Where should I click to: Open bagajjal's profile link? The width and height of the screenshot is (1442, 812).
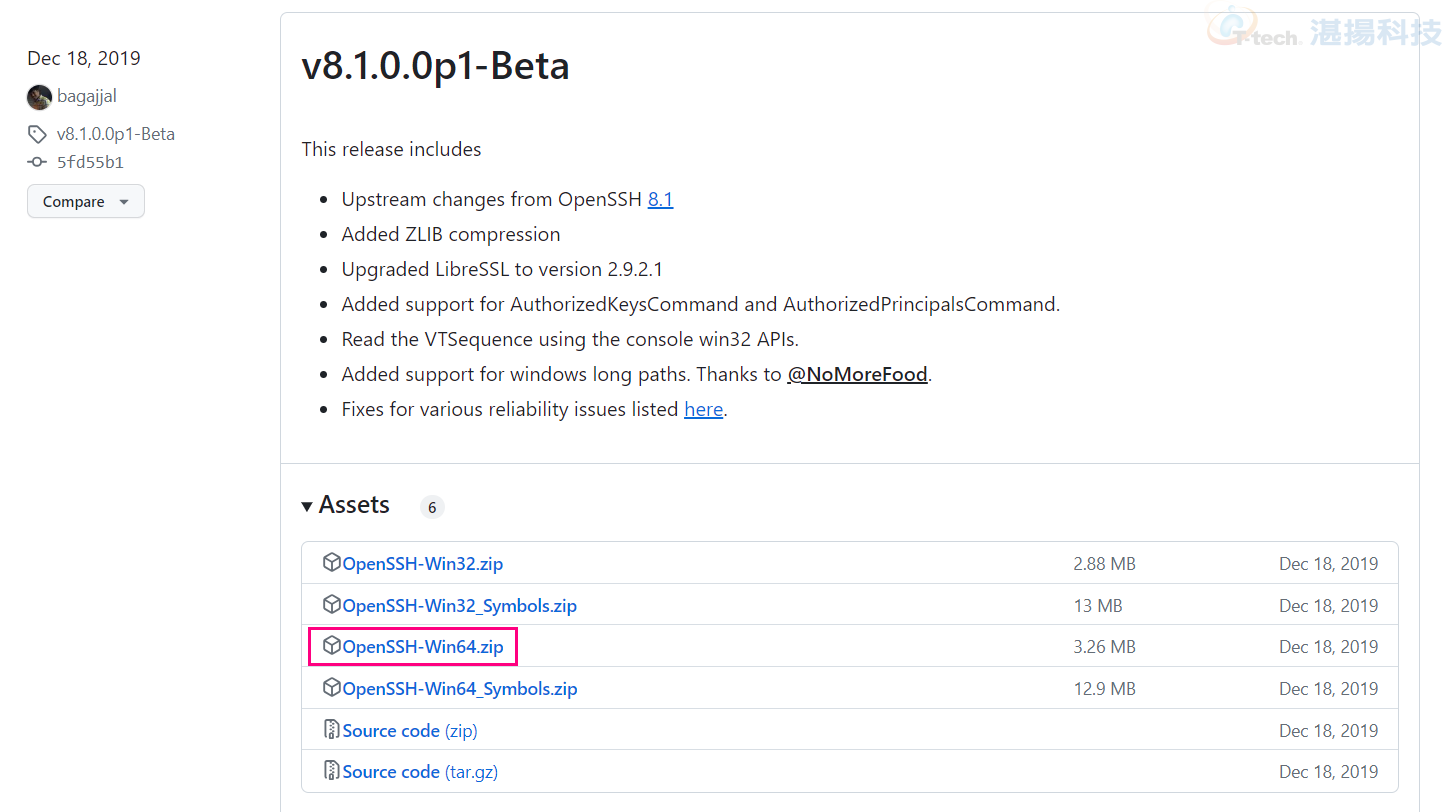[x=87, y=97]
